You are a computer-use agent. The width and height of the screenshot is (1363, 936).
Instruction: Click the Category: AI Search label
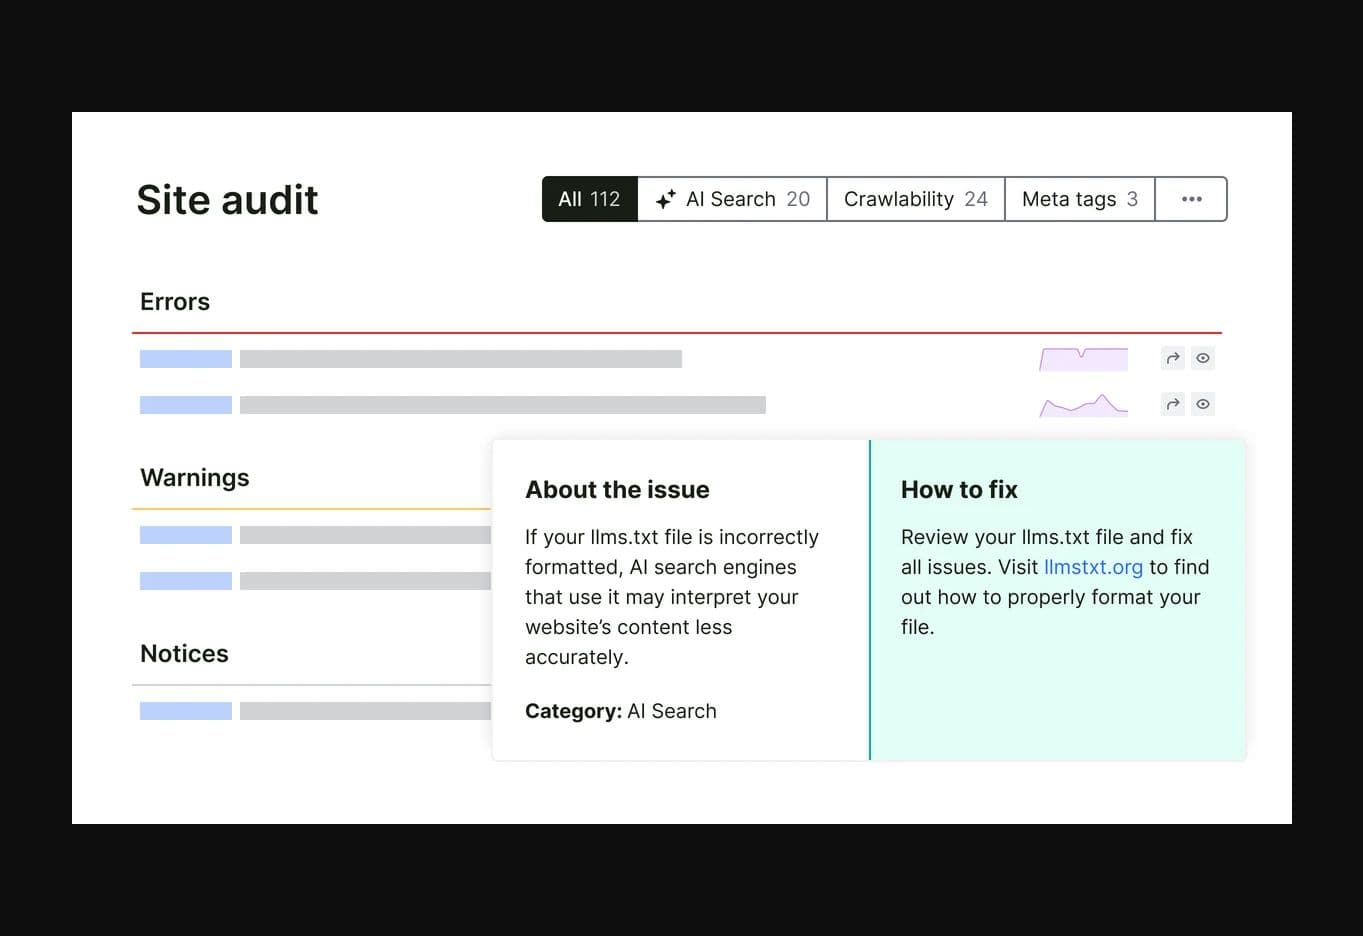tap(621, 711)
